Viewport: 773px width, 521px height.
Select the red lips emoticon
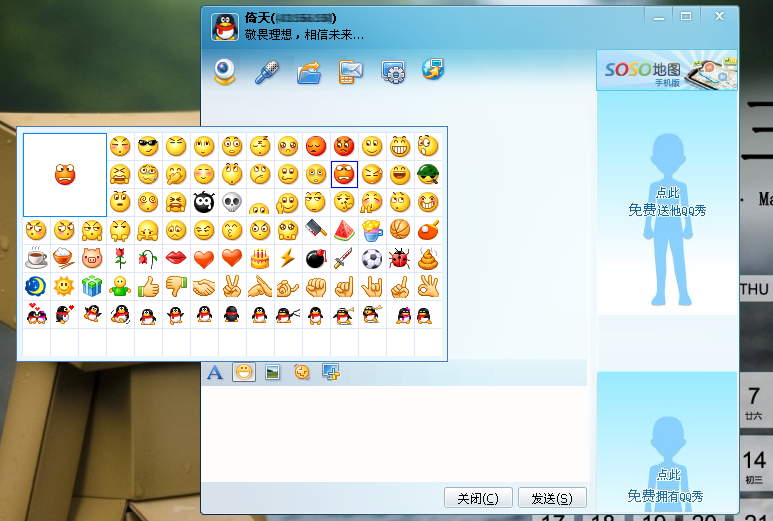(176, 258)
